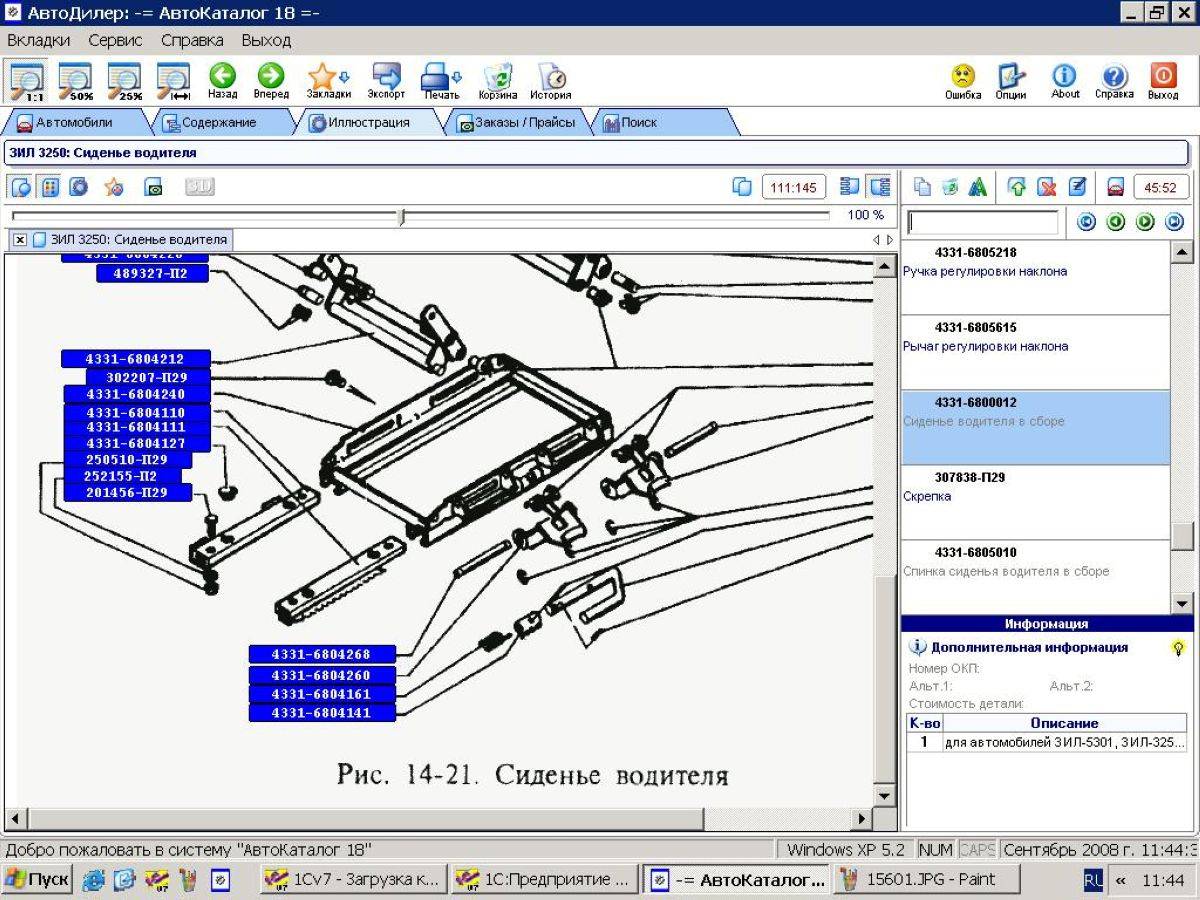Click copy icon in parts list toolbar

click(923, 187)
